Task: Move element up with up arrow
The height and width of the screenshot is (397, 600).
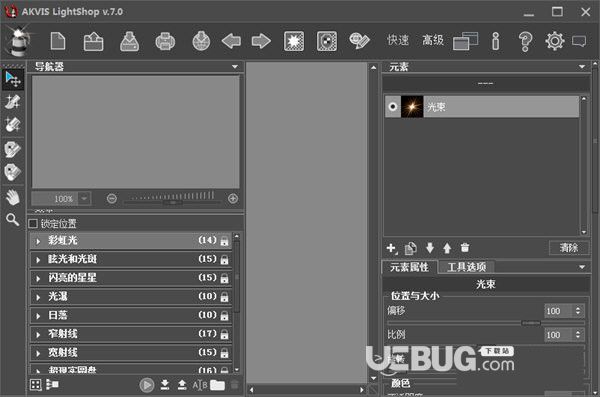Action: tap(447, 248)
